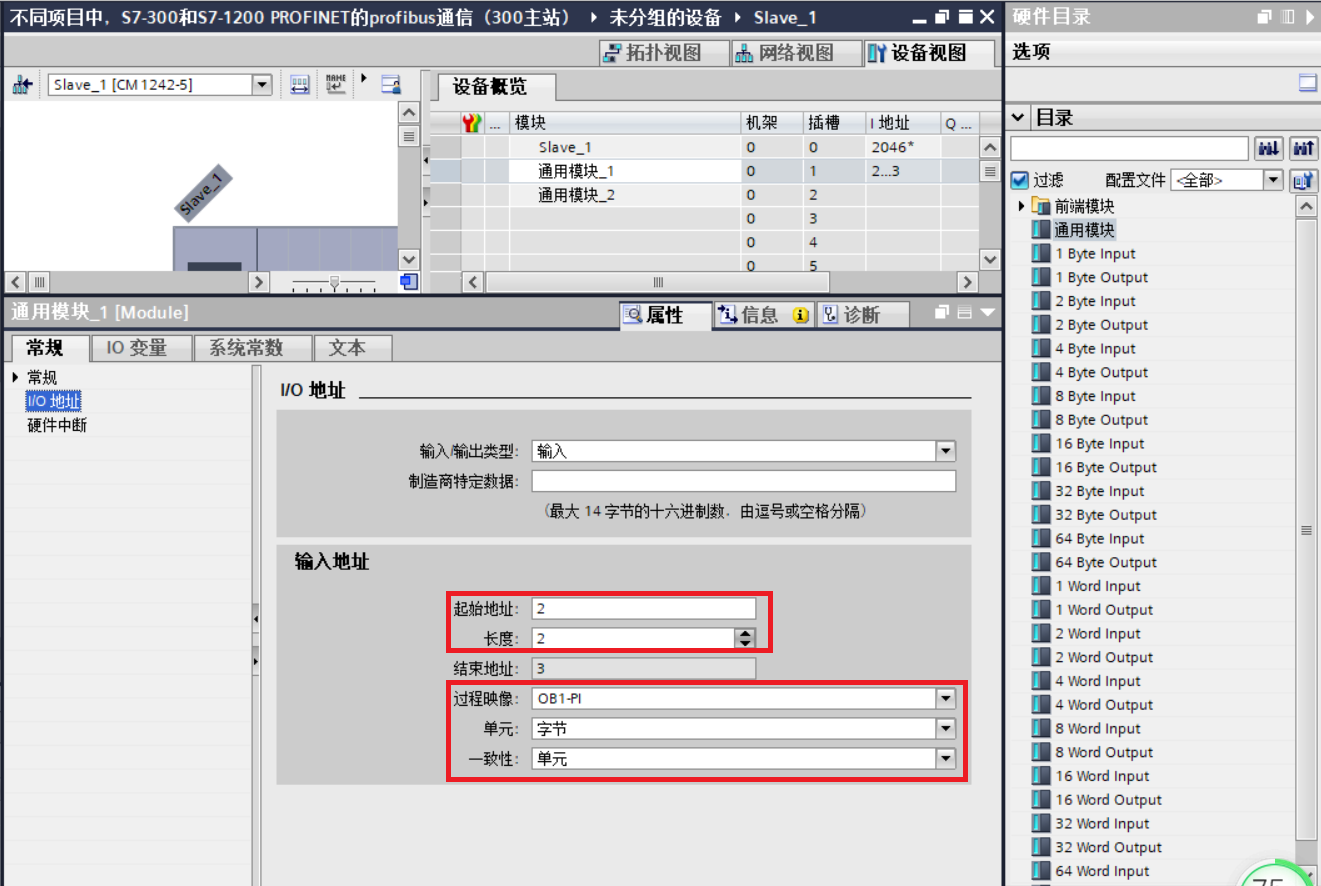Click the diagnostics wrench icon column header

coord(472,123)
